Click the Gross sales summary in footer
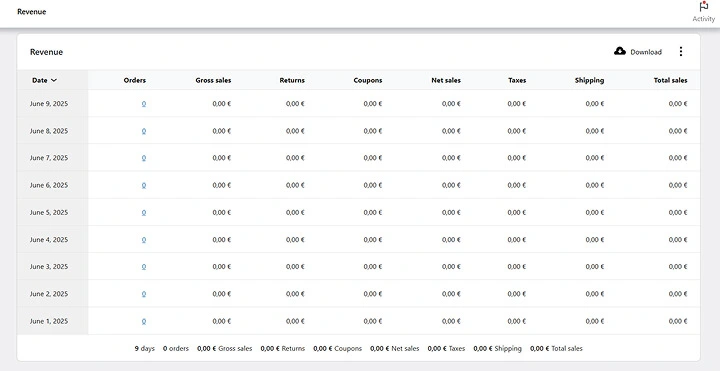 (x=225, y=349)
